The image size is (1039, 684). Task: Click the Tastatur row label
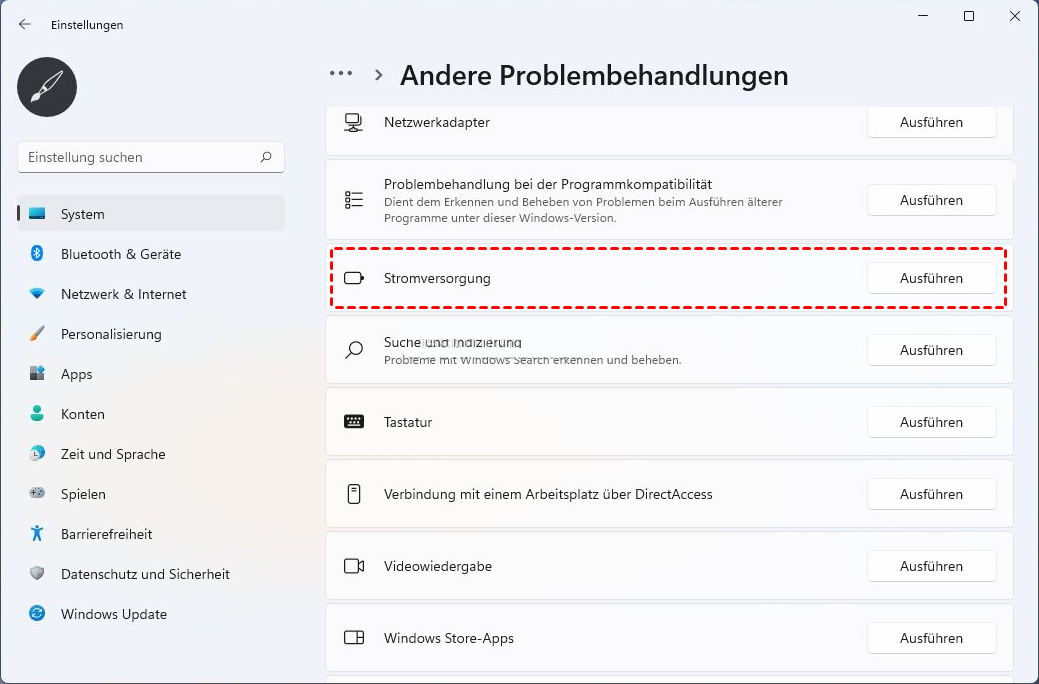click(408, 422)
